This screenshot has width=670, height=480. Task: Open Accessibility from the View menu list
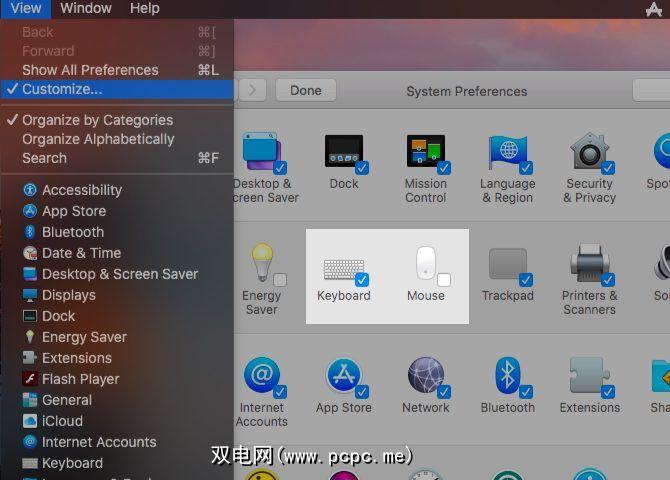pos(117,190)
